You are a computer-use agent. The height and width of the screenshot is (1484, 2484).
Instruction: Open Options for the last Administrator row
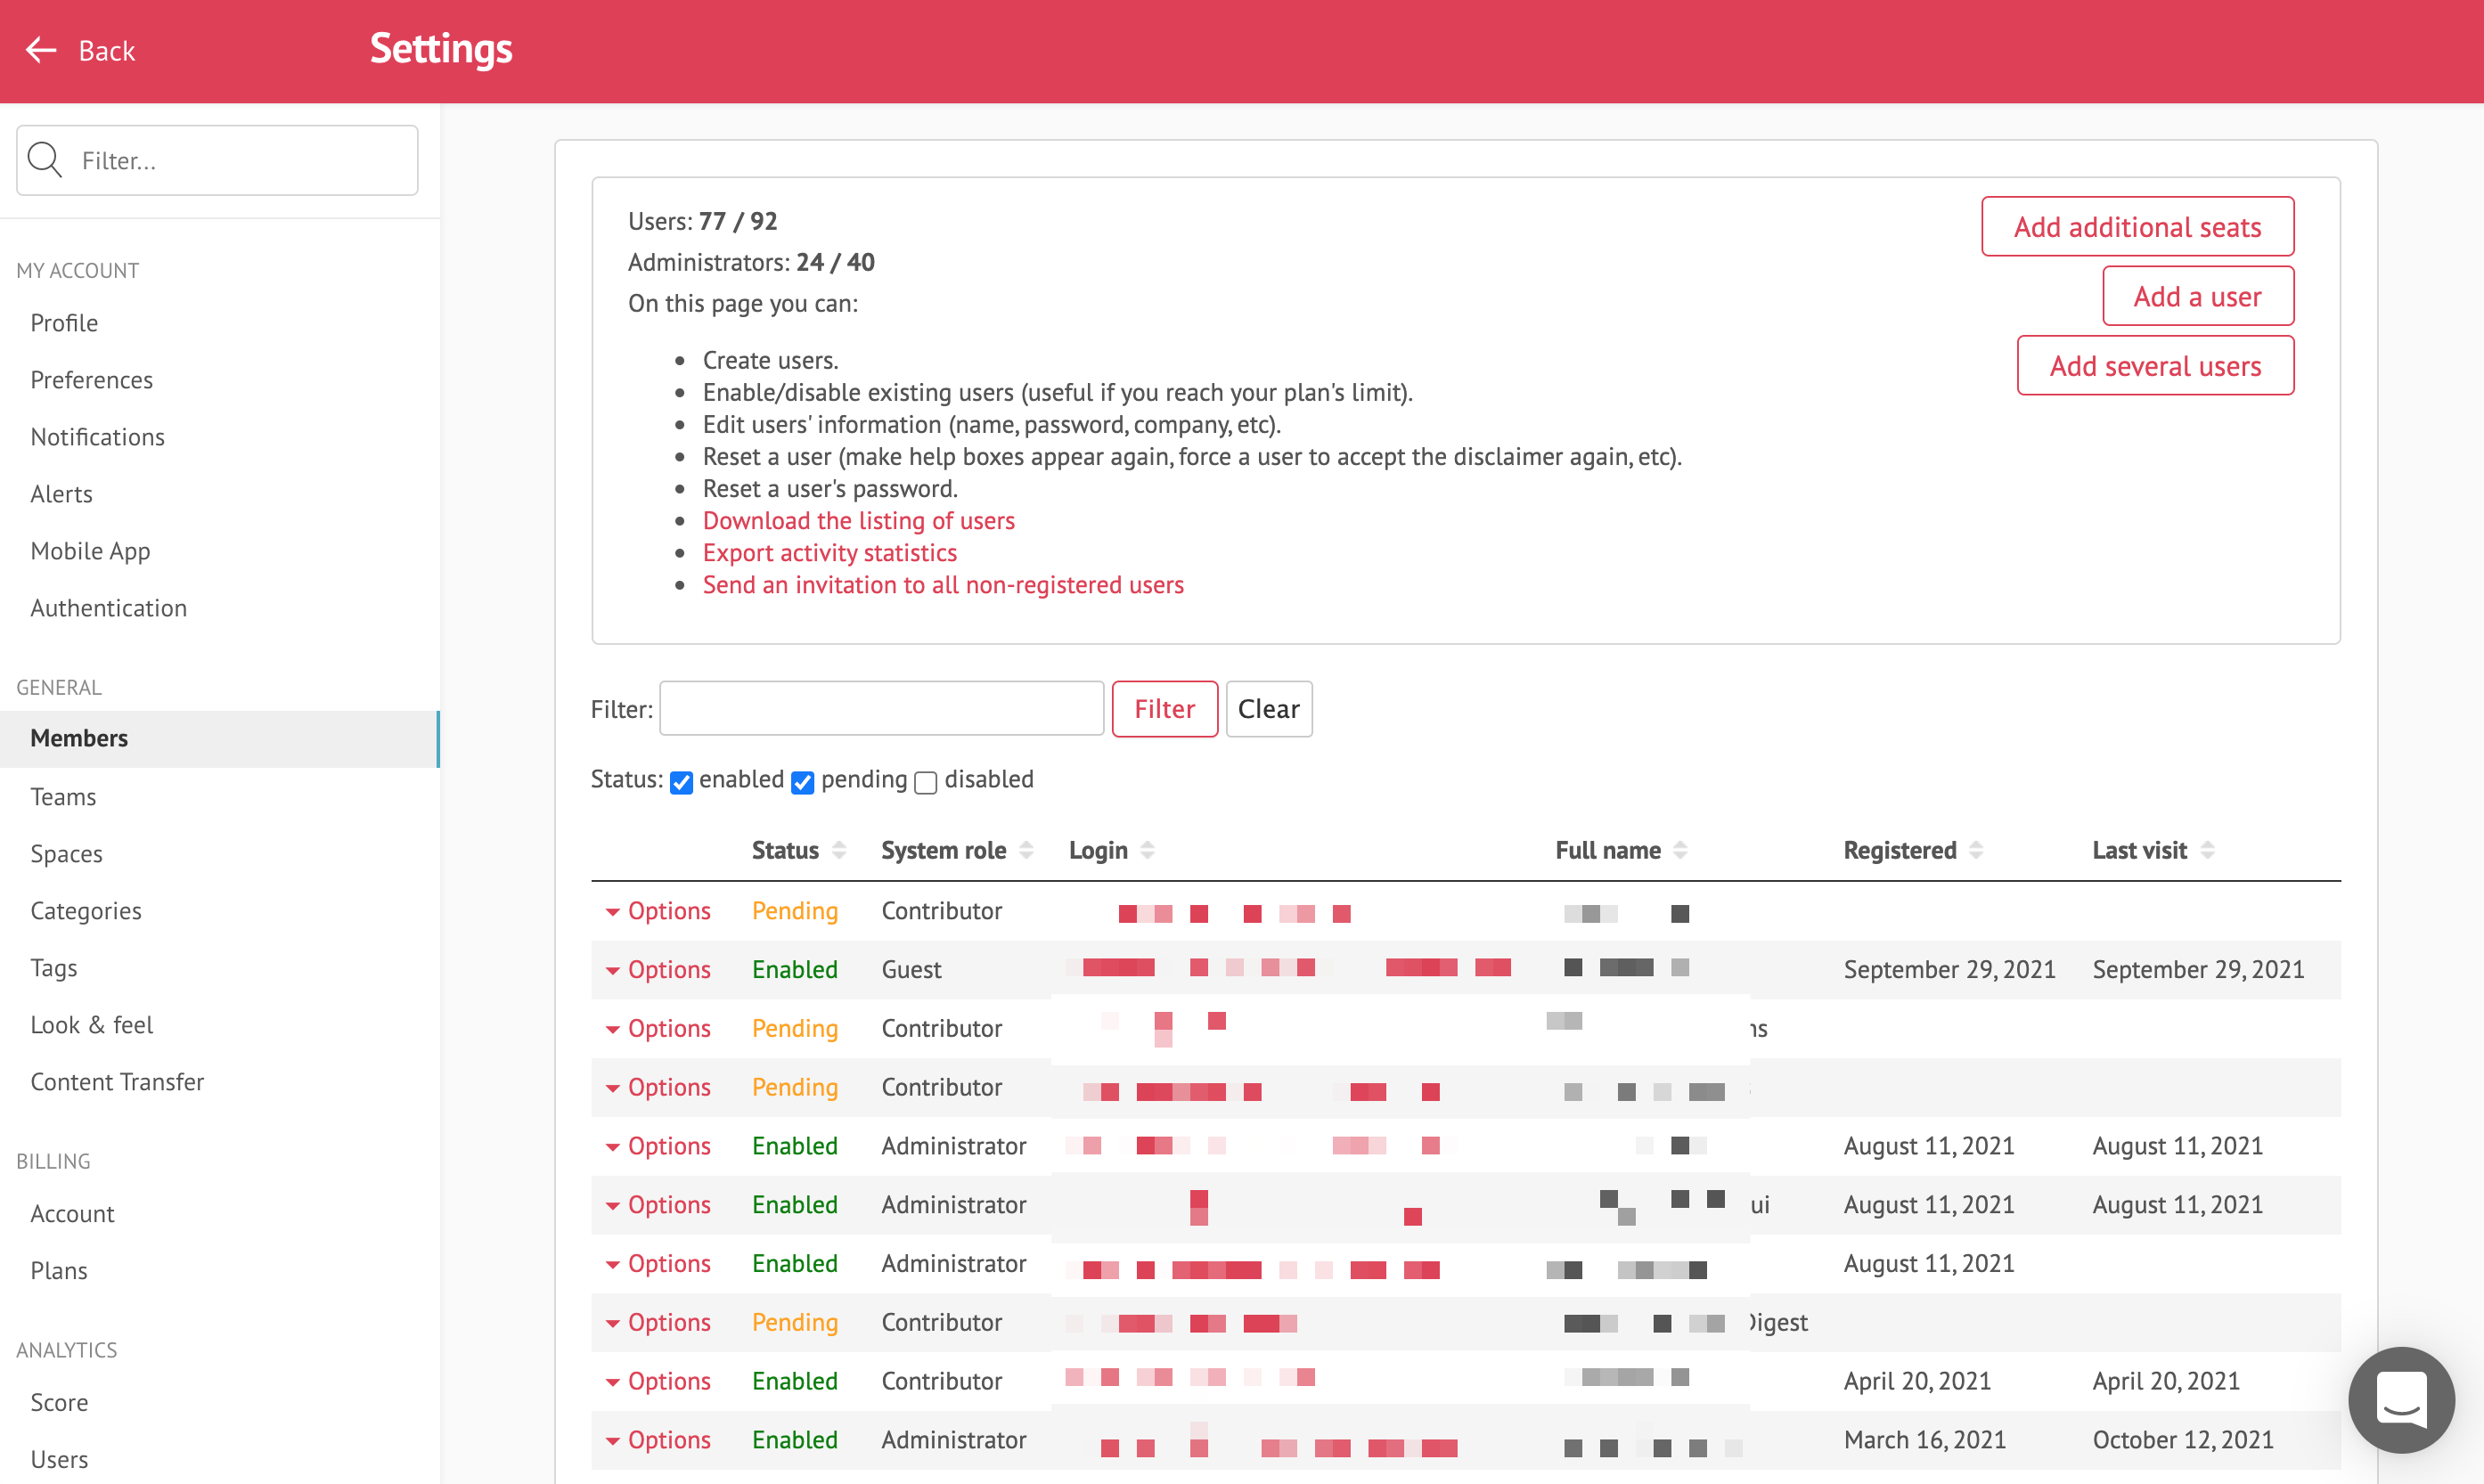pos(658,1439)
